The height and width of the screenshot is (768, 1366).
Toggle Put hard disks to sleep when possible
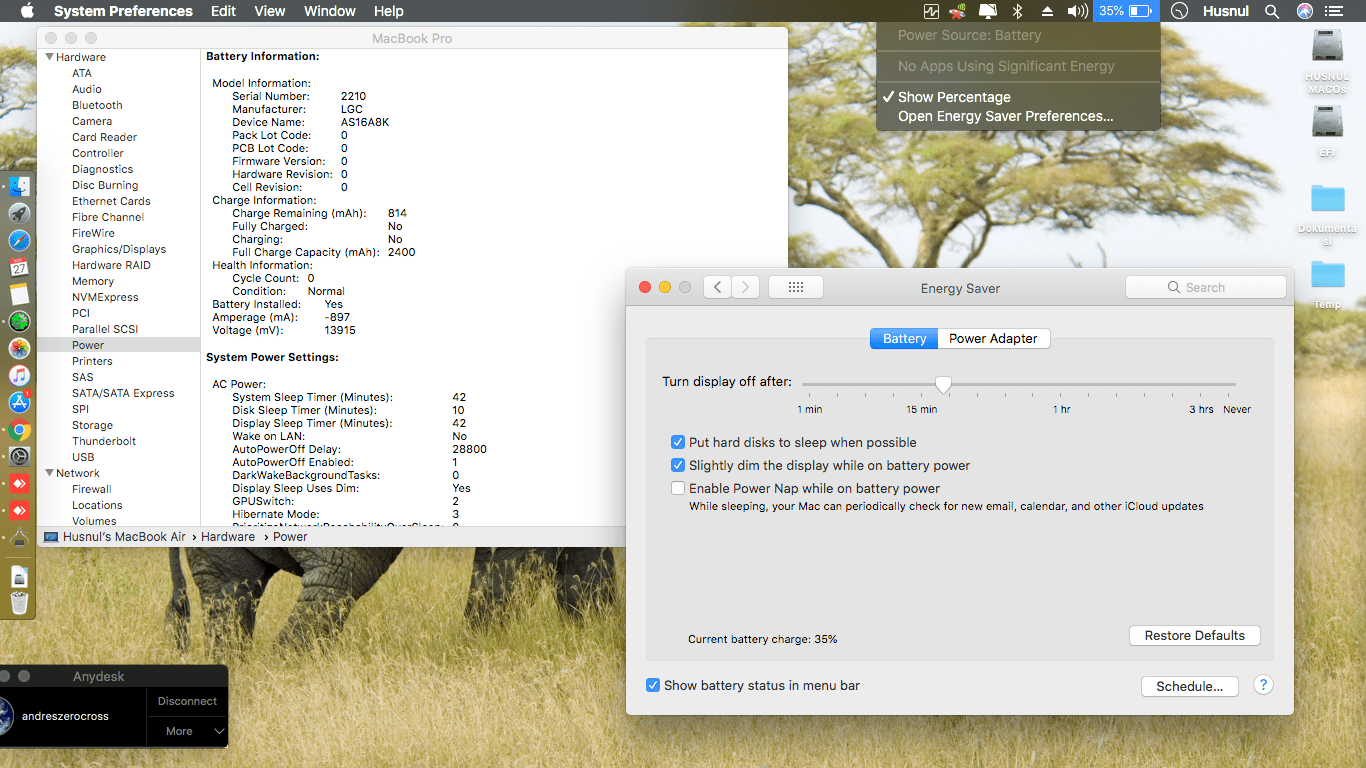coord(678,442)
